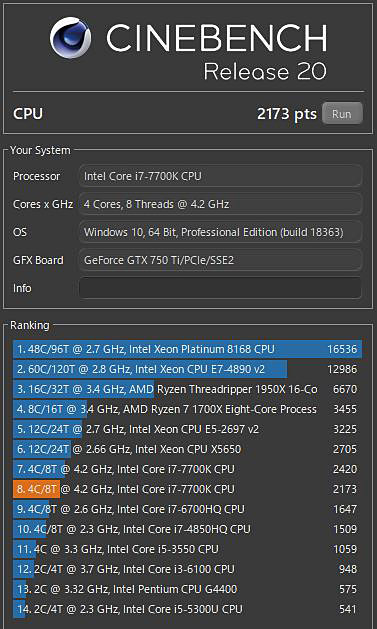Click the Xeon X5650 ranking entry
The width and height of the screenshot is (377, 629).
pos(187,449)
